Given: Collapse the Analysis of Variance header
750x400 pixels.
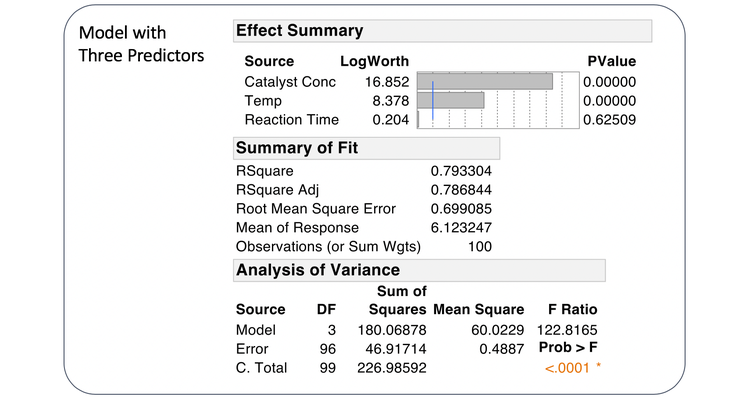Looking at the screenshot, I should coord(316,270).
